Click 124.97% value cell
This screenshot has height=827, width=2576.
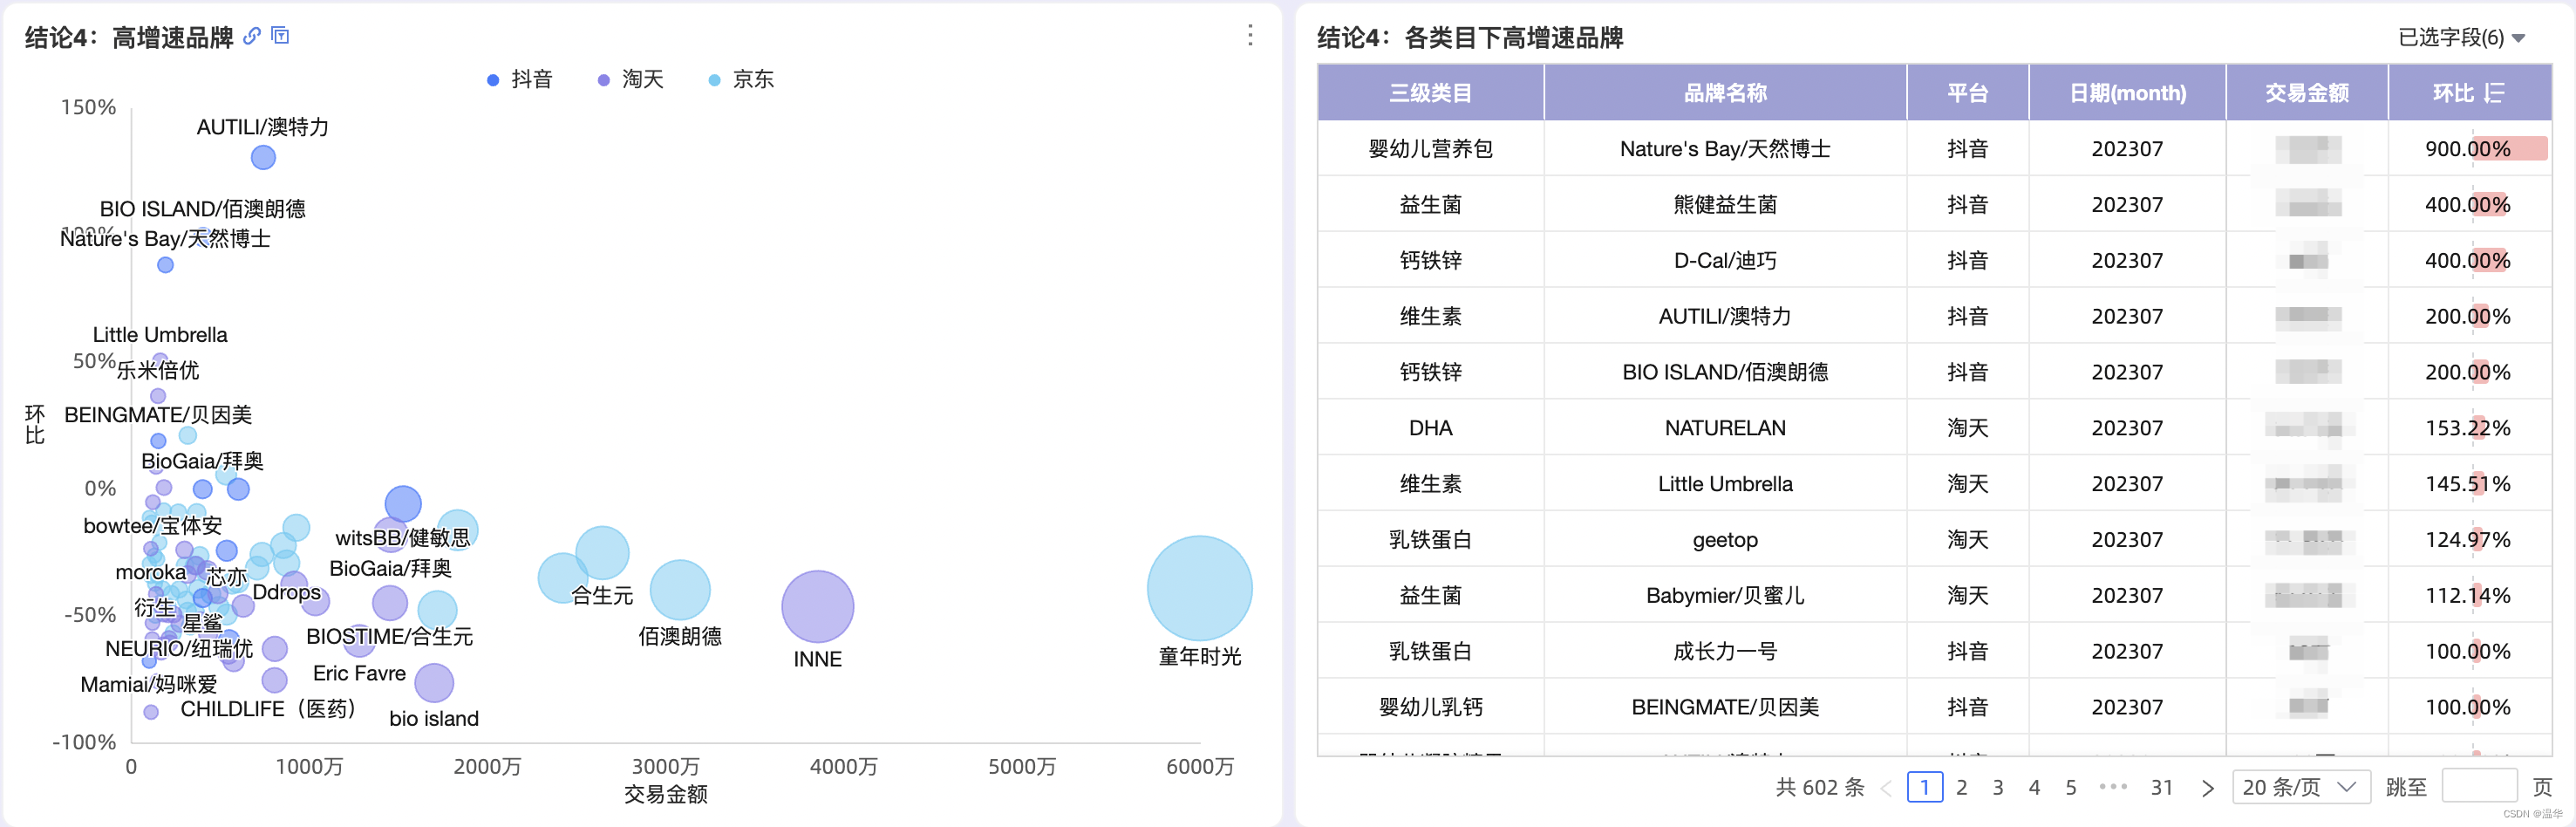[2469, 540]
